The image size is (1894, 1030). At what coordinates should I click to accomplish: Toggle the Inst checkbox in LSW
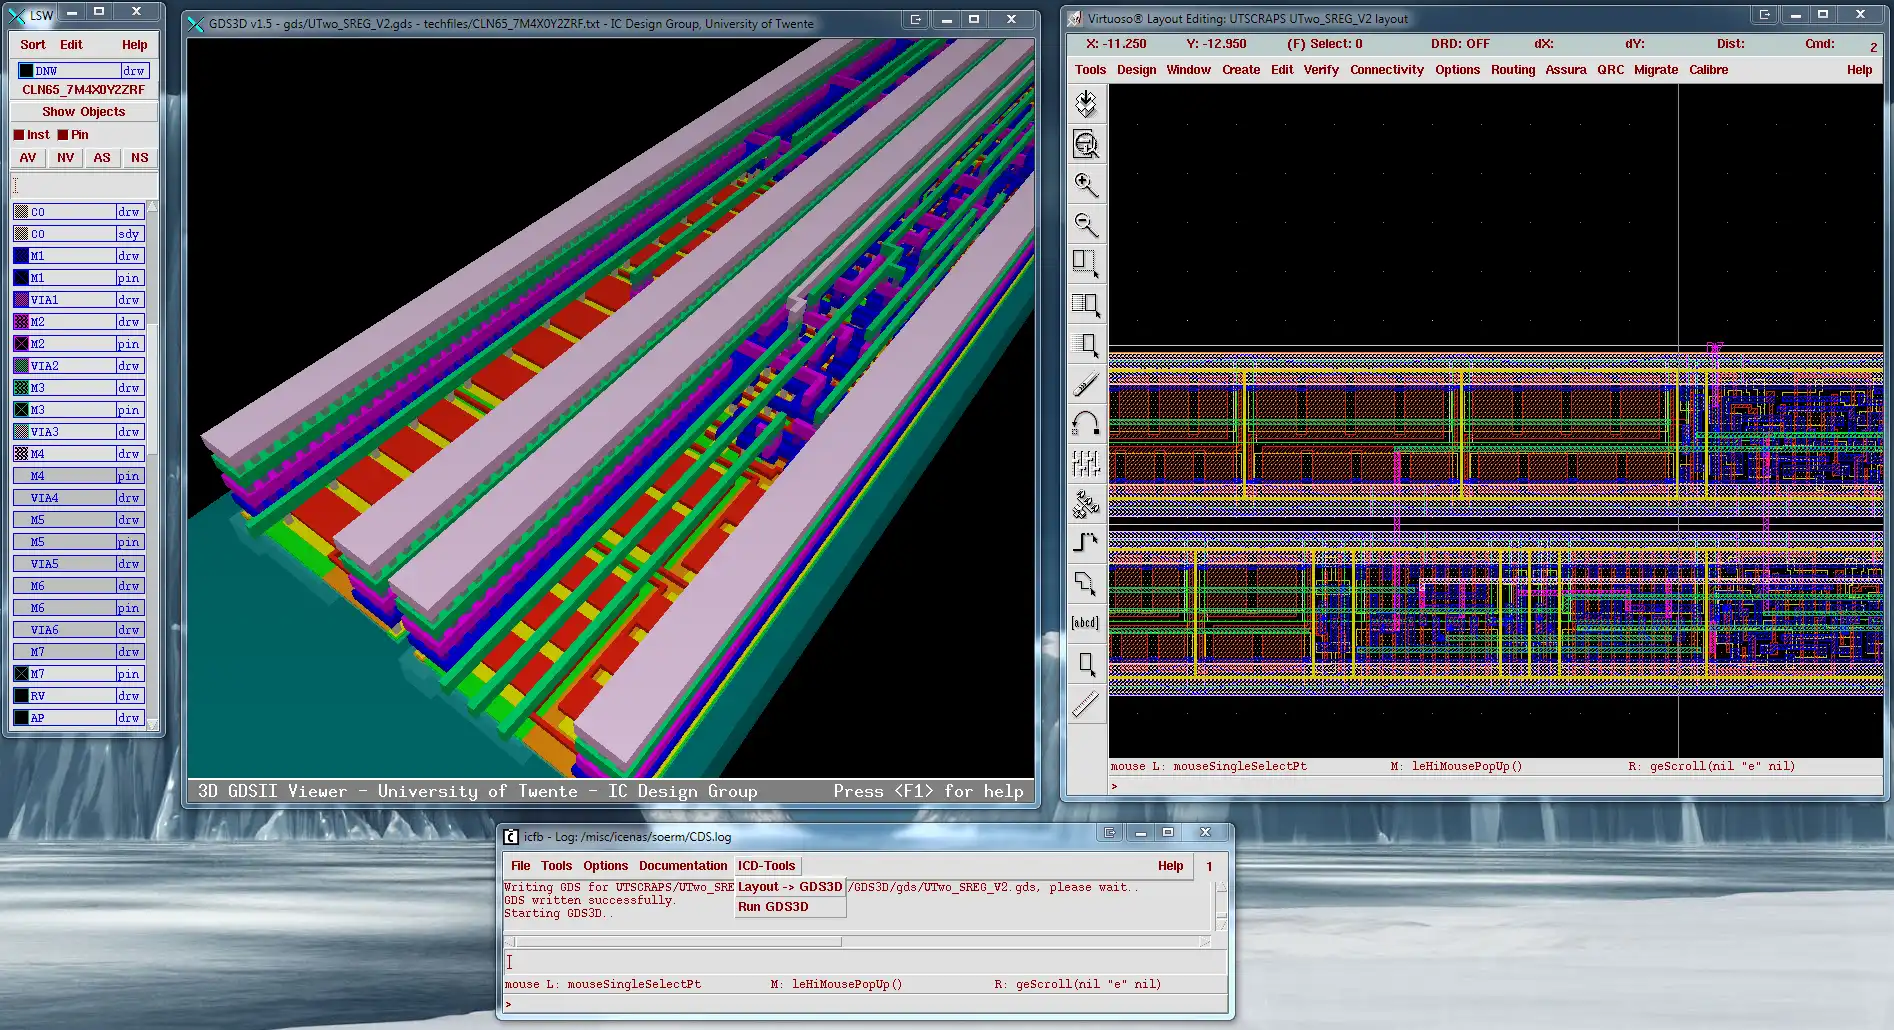(x=19, y=135)
